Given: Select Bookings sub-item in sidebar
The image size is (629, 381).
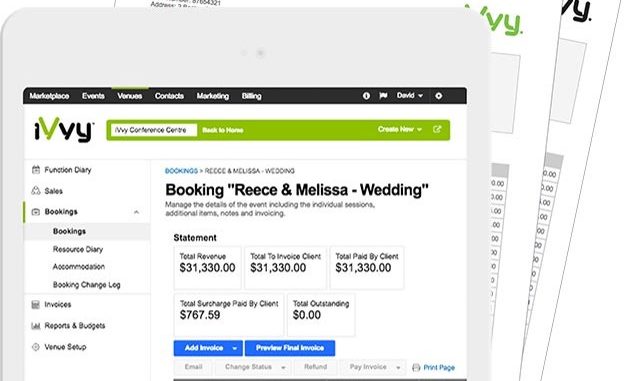Looking at the screenshot, I should (x=69, y=231).
